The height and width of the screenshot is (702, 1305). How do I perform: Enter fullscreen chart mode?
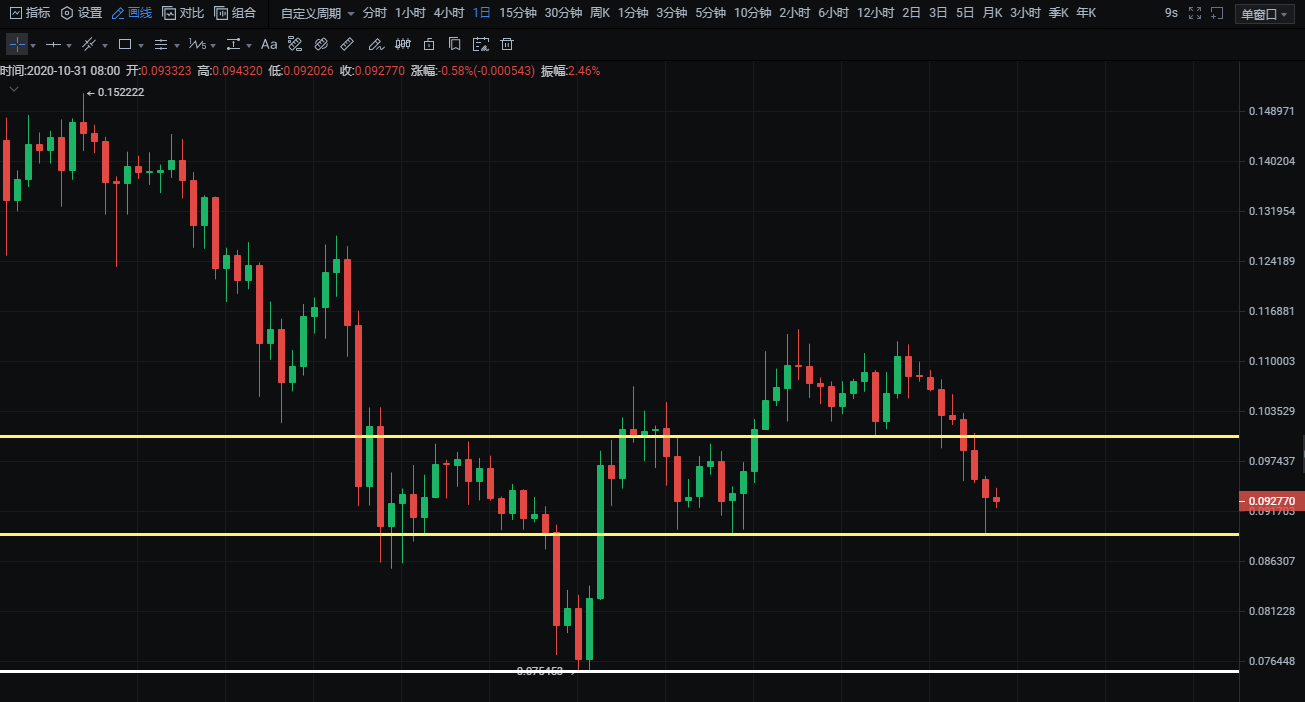point(1194,13)
